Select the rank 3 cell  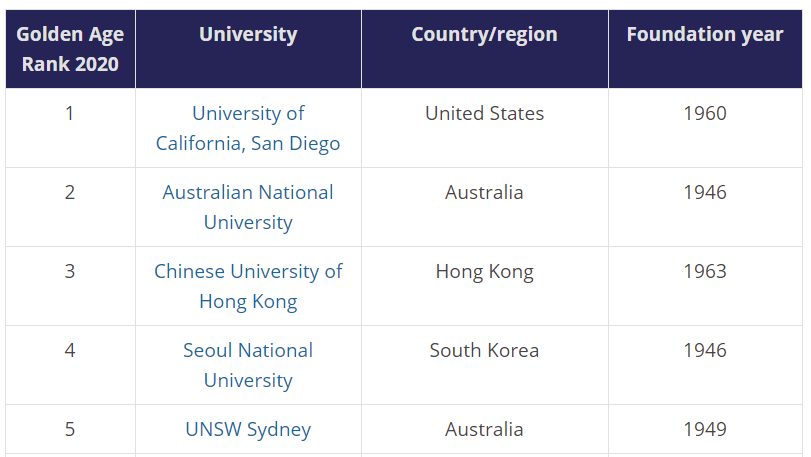pos(70,271)
